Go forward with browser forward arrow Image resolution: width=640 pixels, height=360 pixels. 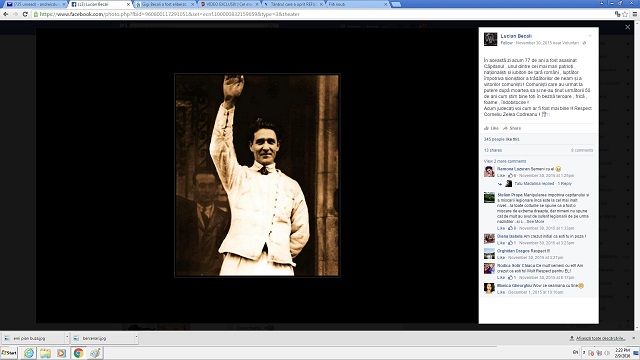(x=16, y=14)
